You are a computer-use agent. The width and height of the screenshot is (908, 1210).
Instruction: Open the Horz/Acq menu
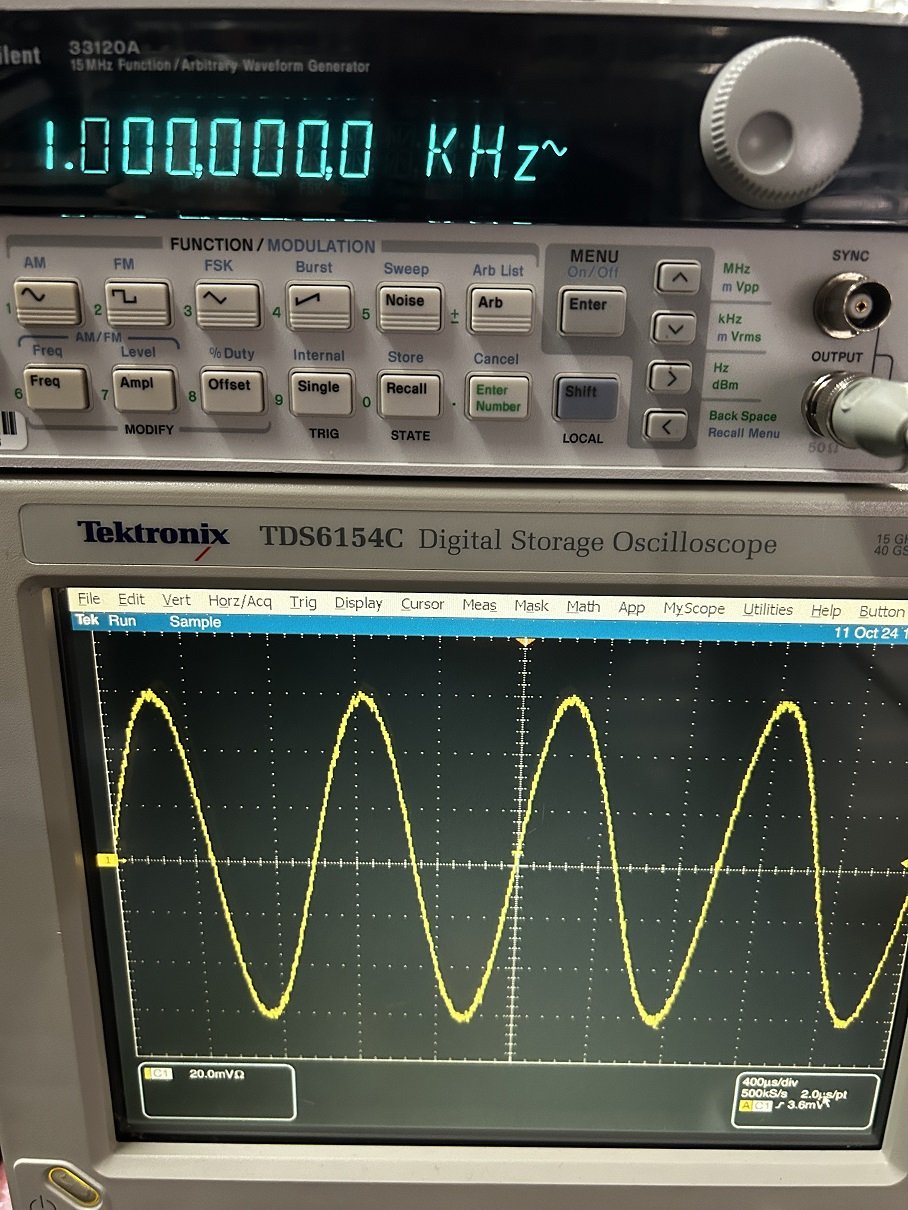[x=240, y=601]
